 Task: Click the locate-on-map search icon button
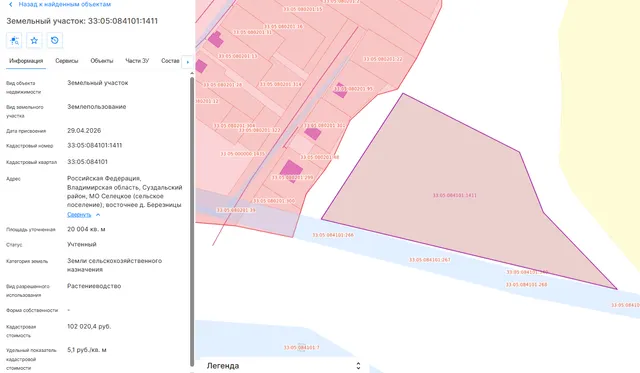[14, 40]
